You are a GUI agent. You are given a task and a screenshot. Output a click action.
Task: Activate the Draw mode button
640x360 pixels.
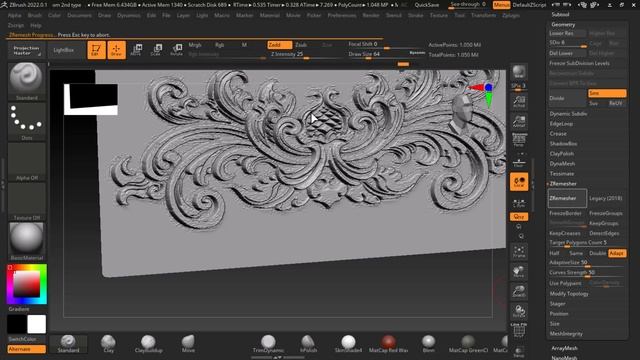point(116,50)
